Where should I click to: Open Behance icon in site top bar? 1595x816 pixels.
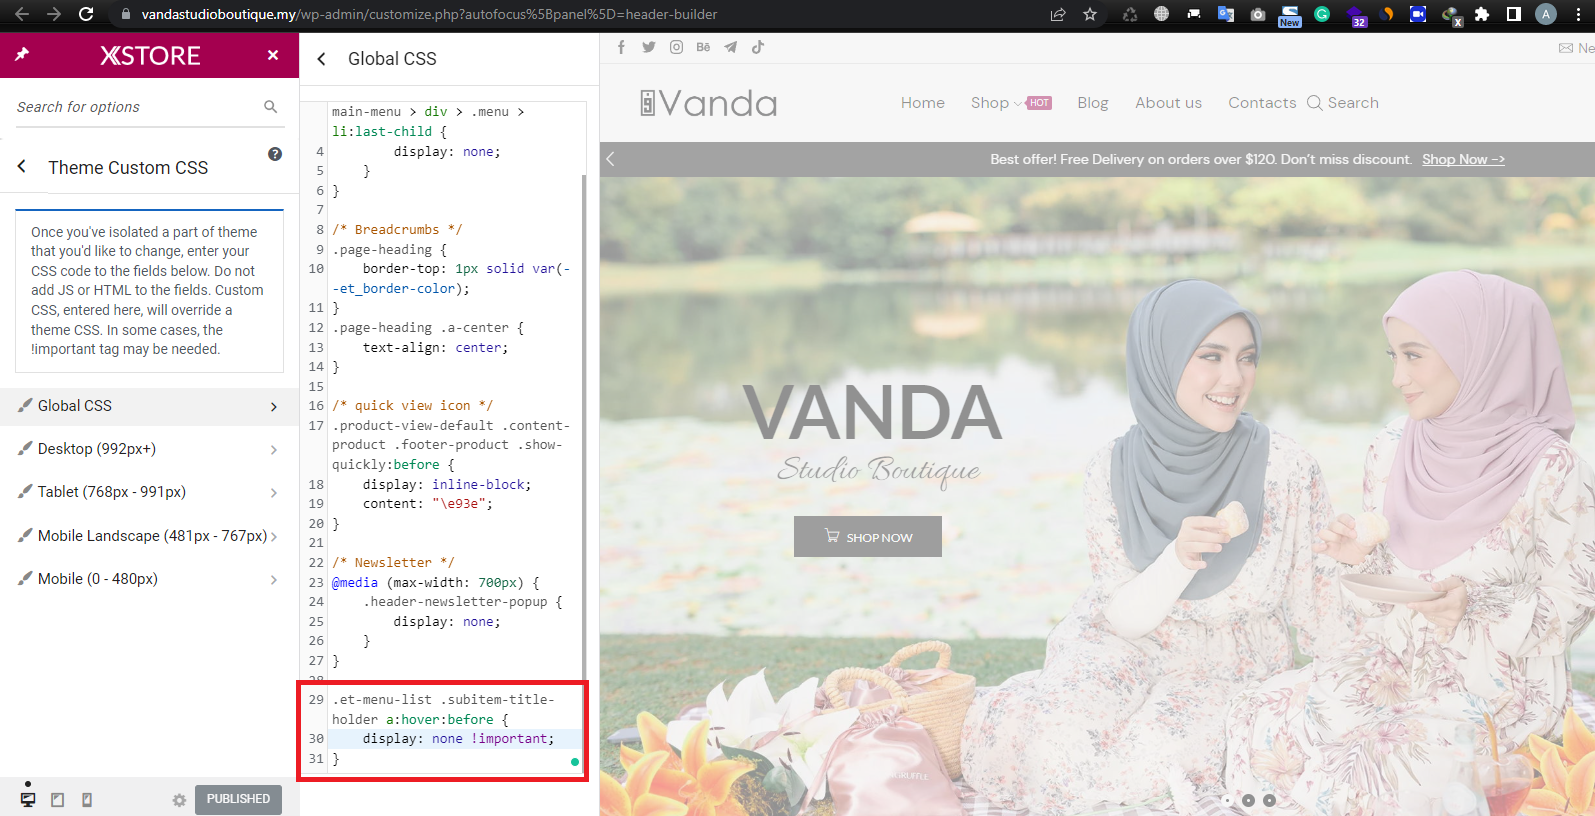pyautogui.click(x=703, y=47)
